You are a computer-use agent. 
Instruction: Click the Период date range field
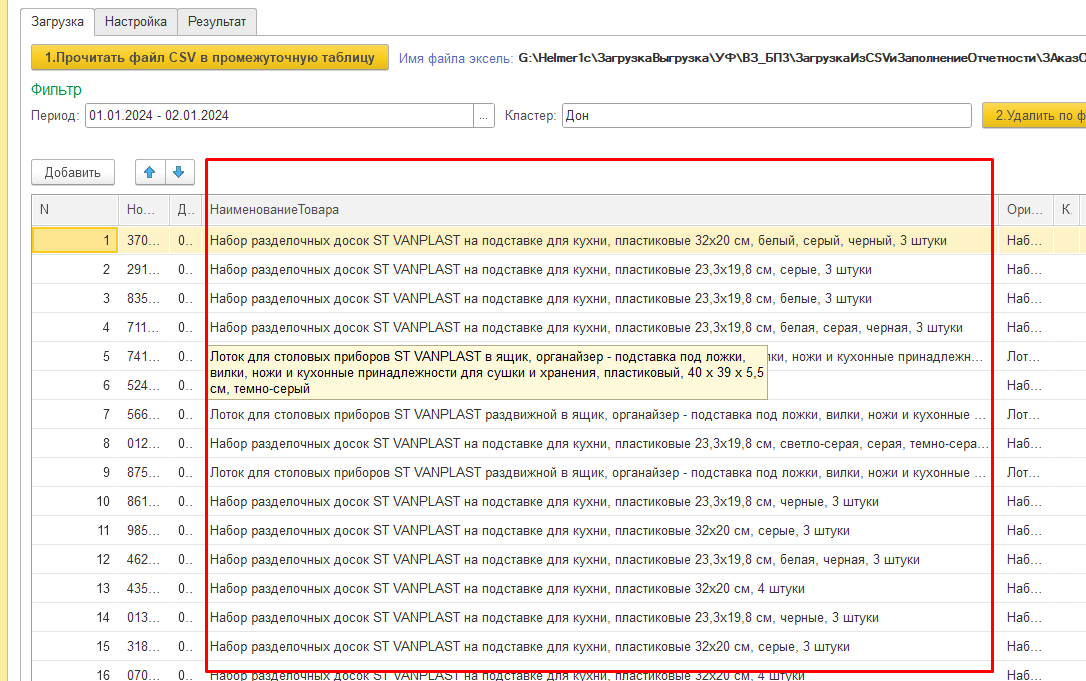tap(280, 116)
